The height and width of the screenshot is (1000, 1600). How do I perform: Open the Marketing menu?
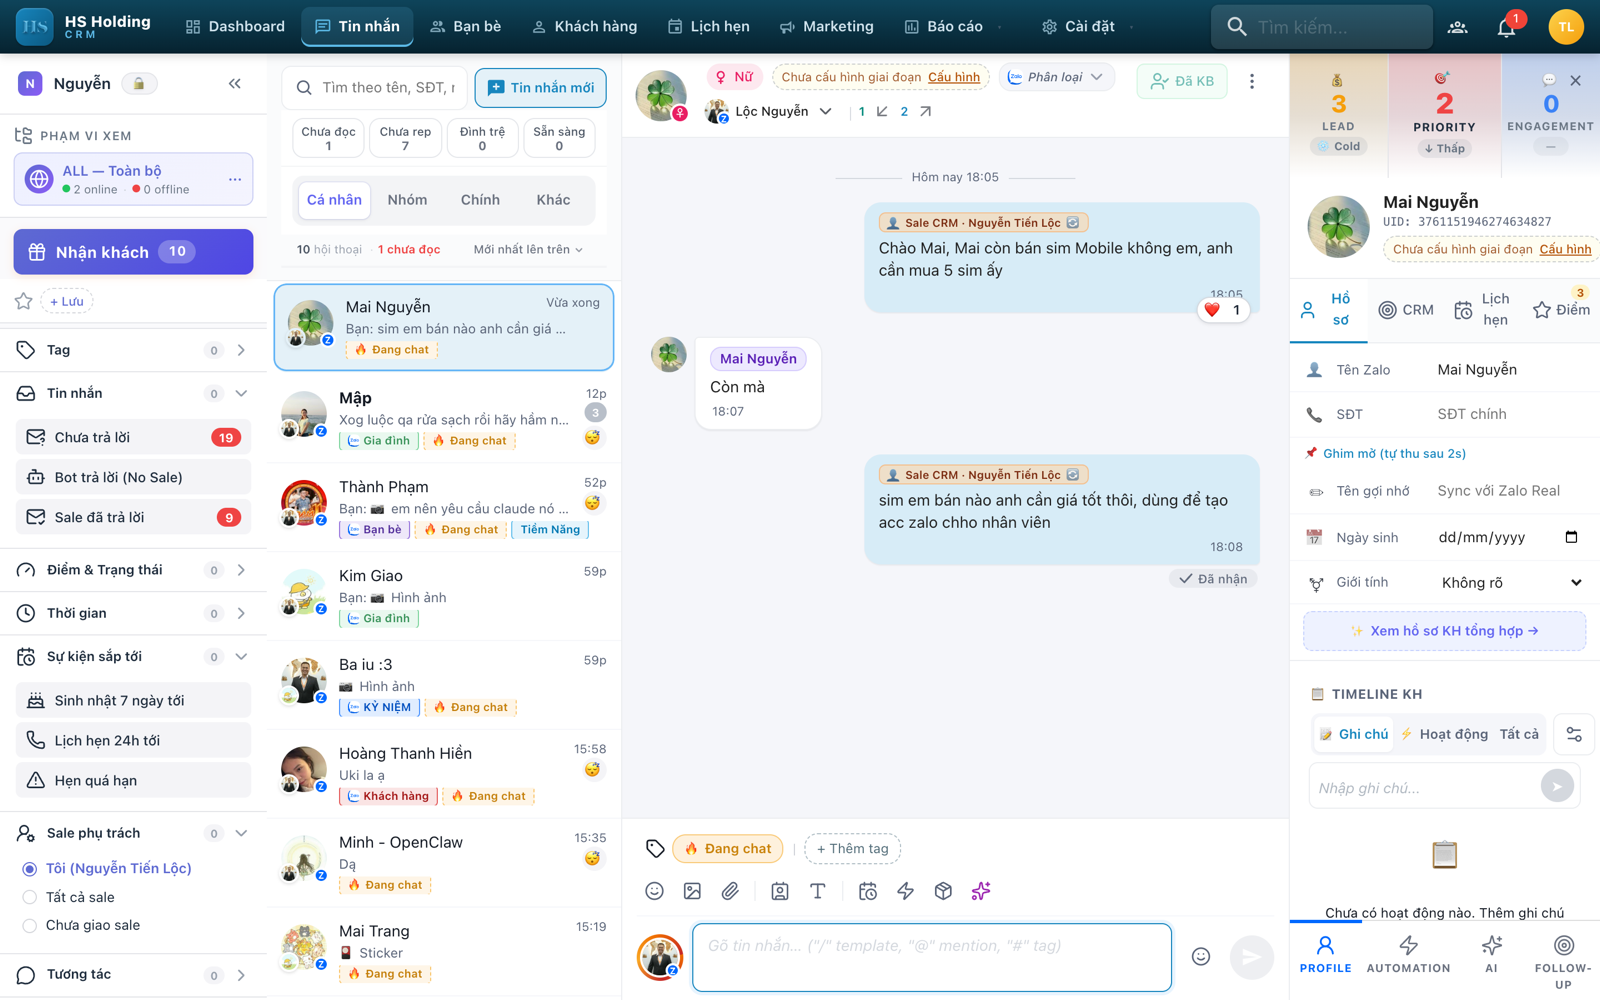point(826,27)
